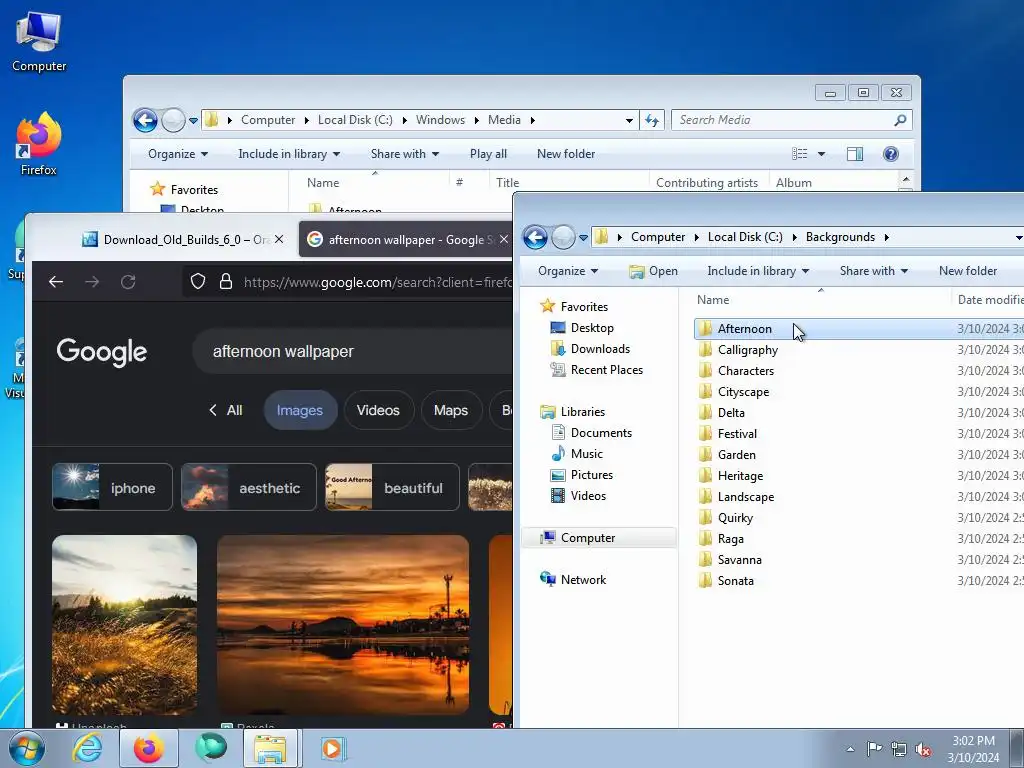Filter images by iphone chip

point(112,487)
